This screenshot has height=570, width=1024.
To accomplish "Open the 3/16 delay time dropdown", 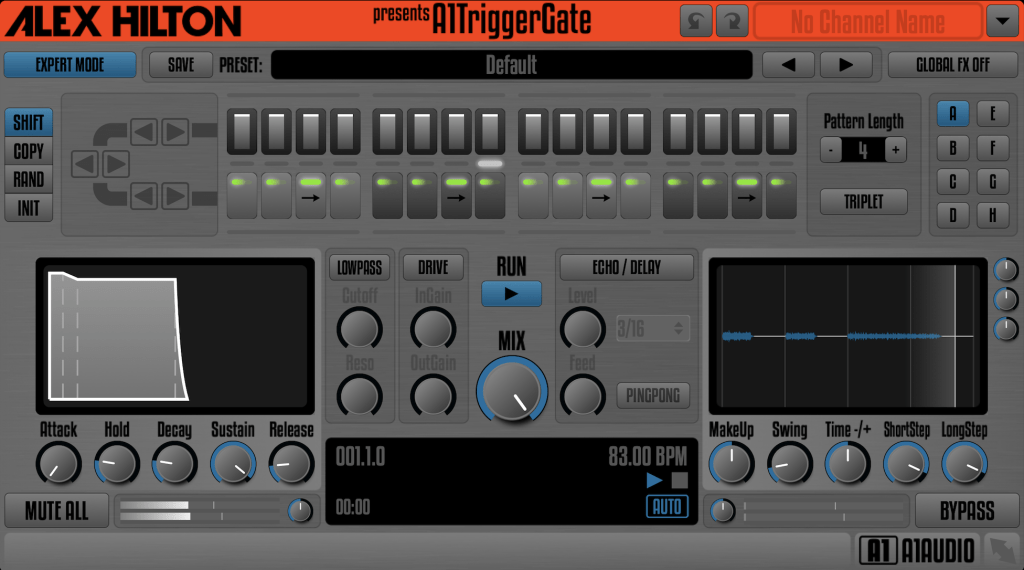I will pyautogui.click(x=652, y=327).
